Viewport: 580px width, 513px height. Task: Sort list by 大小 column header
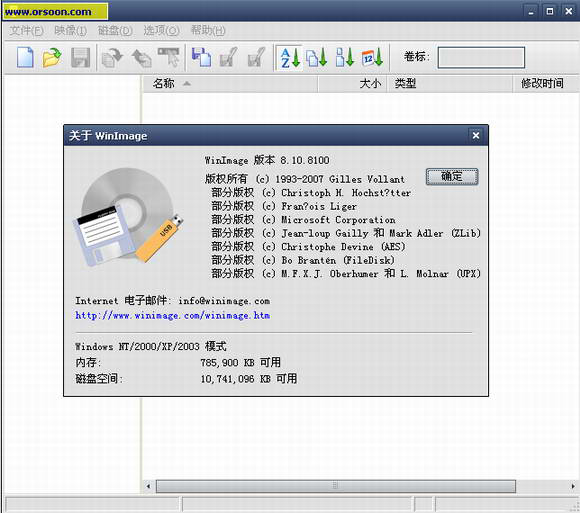tap(352, 84)
